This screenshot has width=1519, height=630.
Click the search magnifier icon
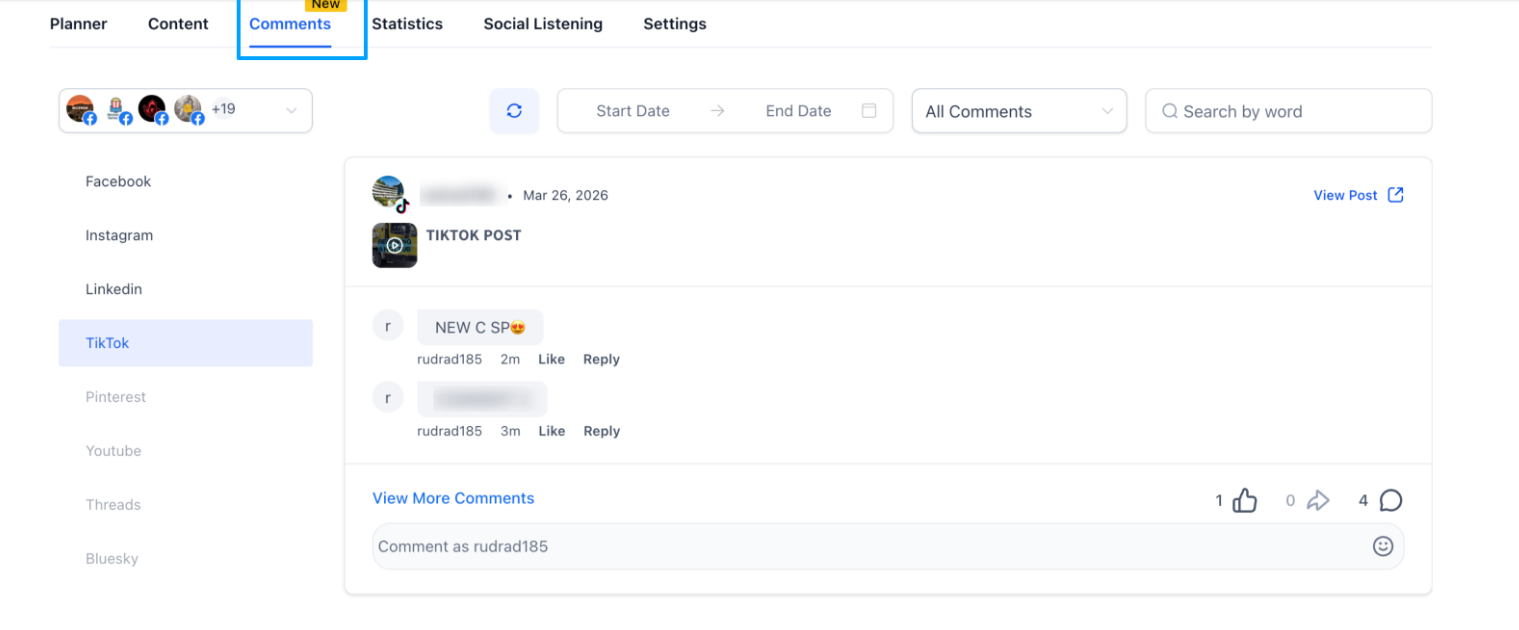1169,112
